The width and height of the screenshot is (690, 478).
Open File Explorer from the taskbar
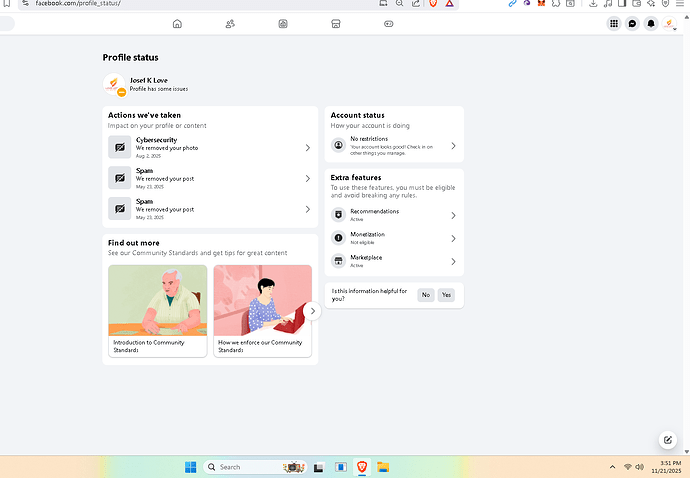pos(382,467)
